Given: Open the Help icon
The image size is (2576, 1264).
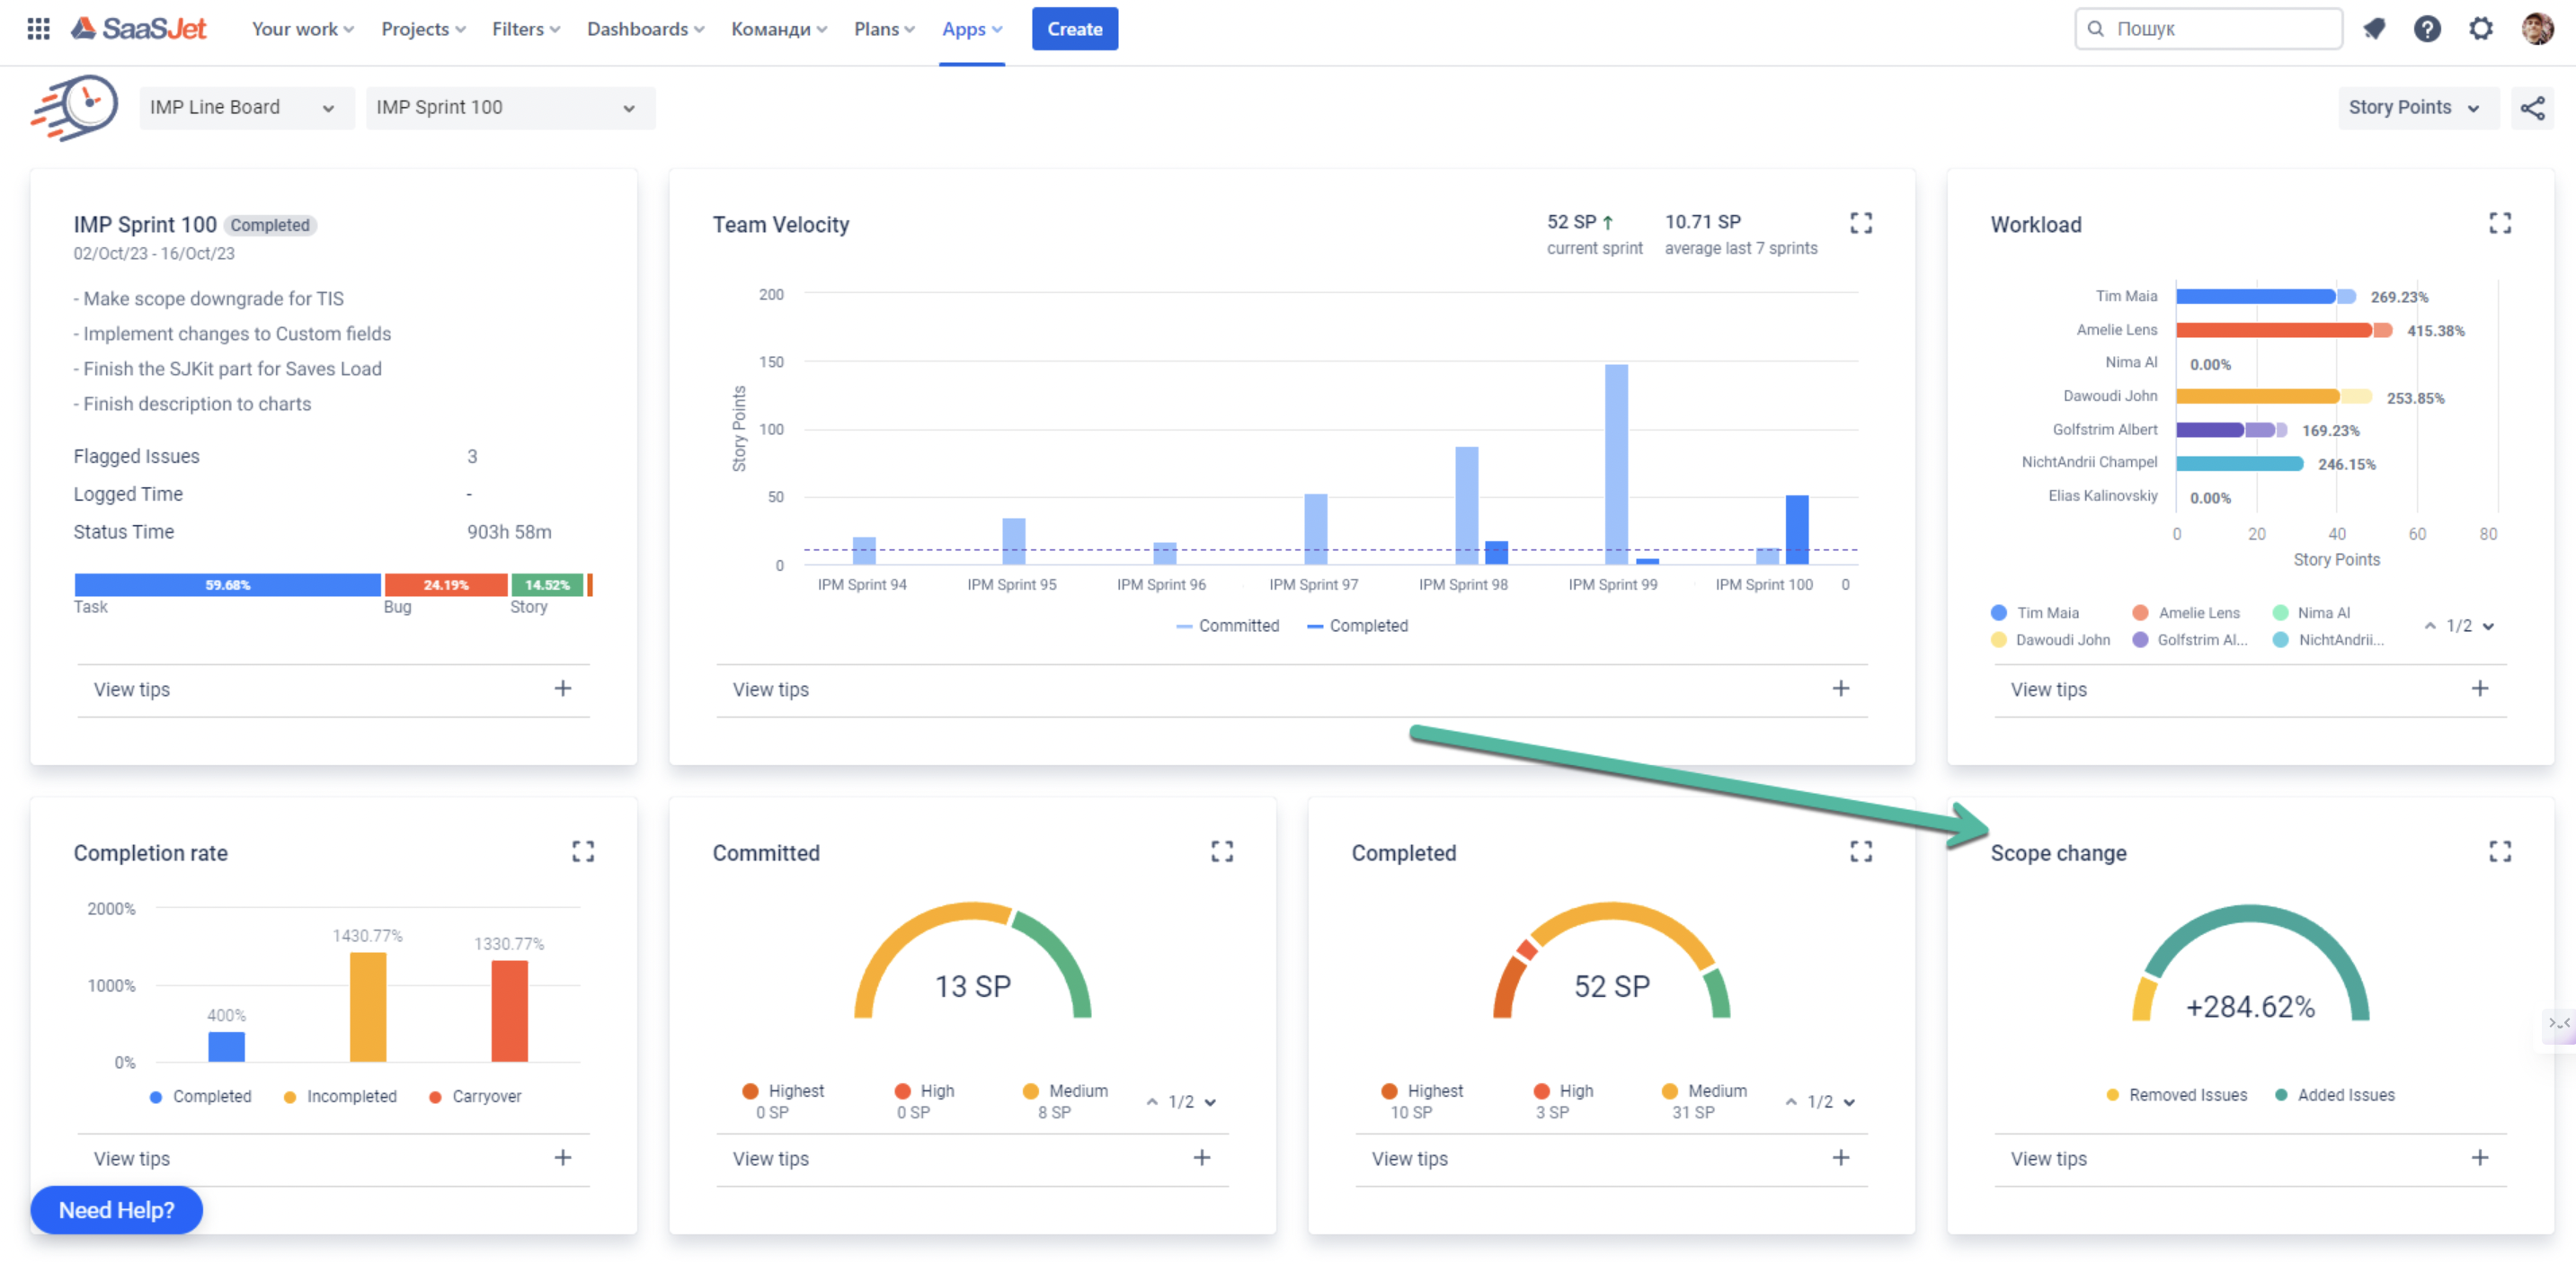Looking at the screenshot, I should (2427, 28).
